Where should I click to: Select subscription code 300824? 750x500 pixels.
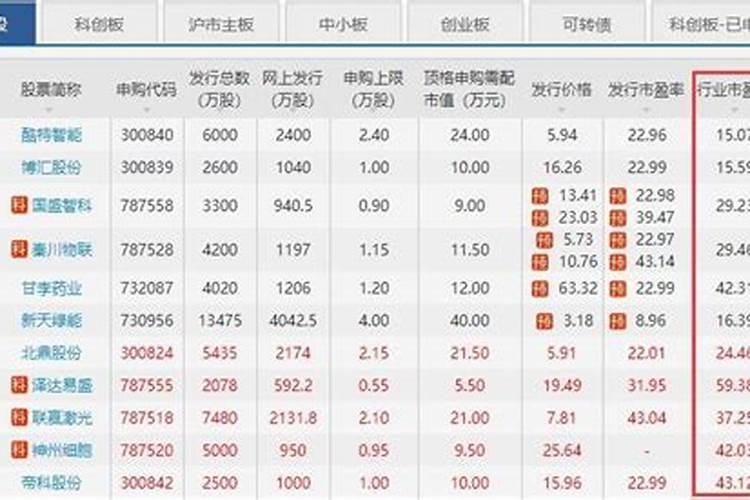(x=147, y=353)
